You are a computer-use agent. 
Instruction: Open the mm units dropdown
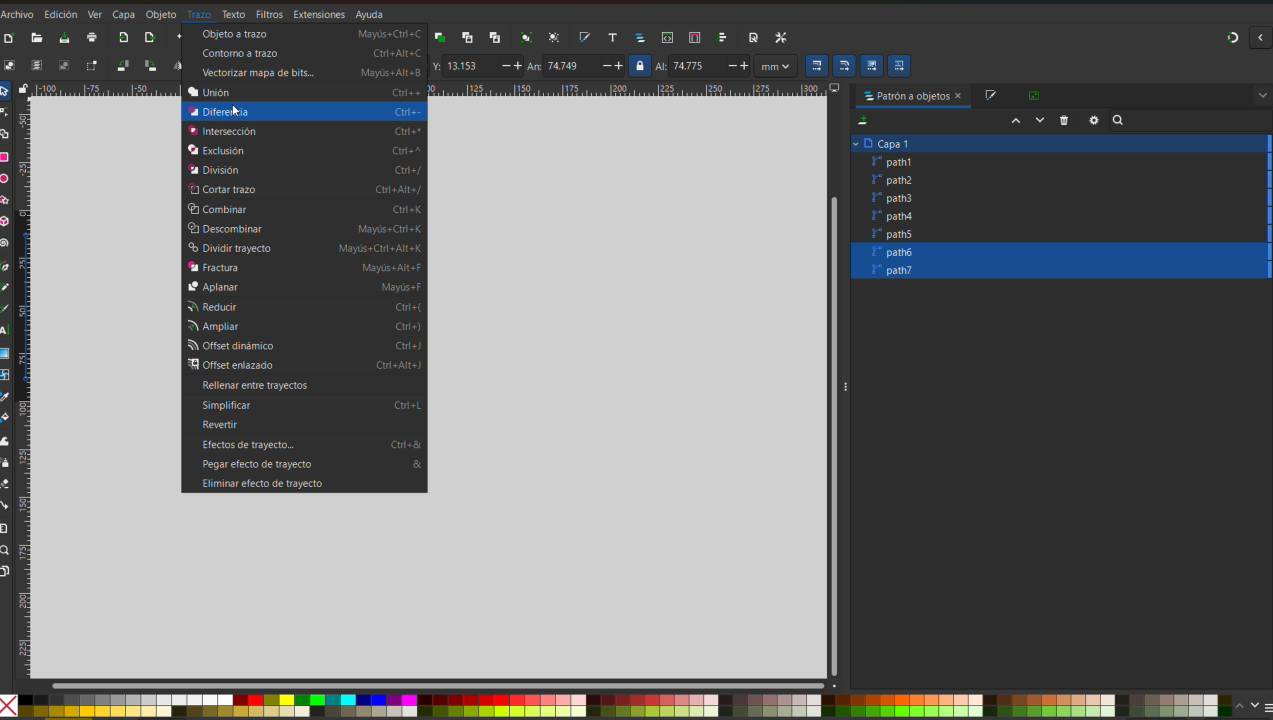pyautogui.click(x=775, y=66)
